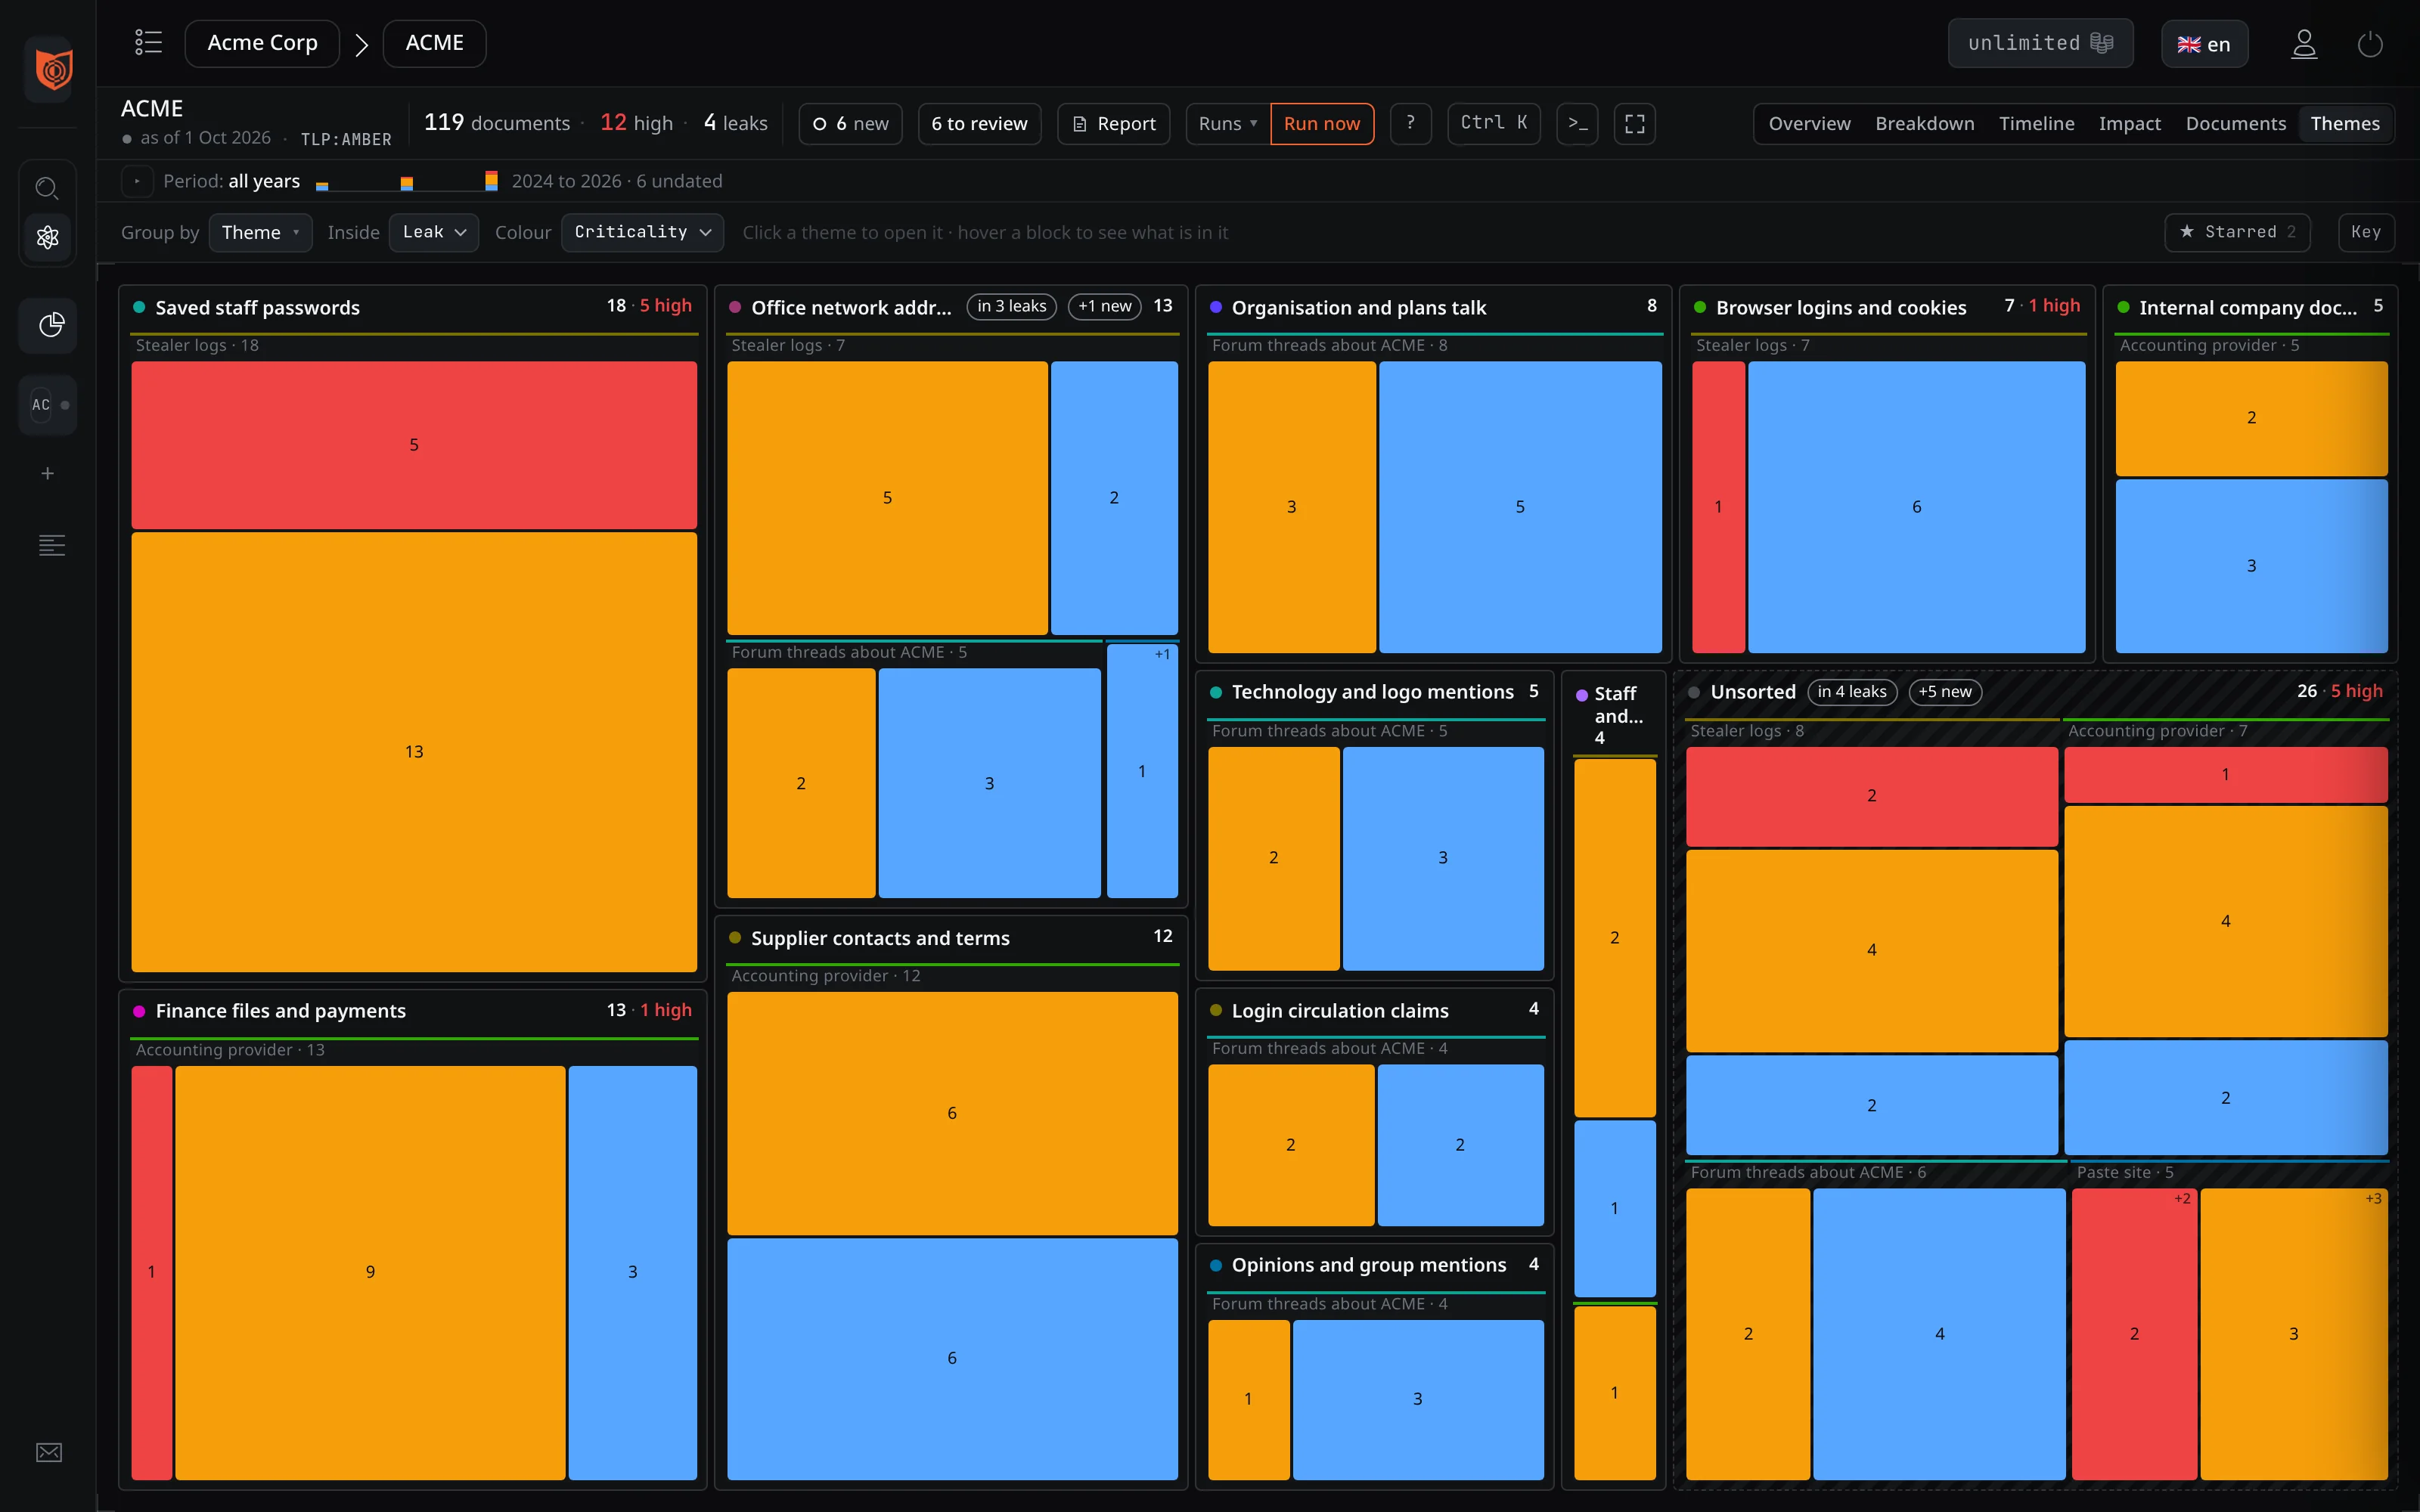This screenshot has width=2420, height=1512.
Task: Click the 12 high counter
Action: click(x=636, y=123)
